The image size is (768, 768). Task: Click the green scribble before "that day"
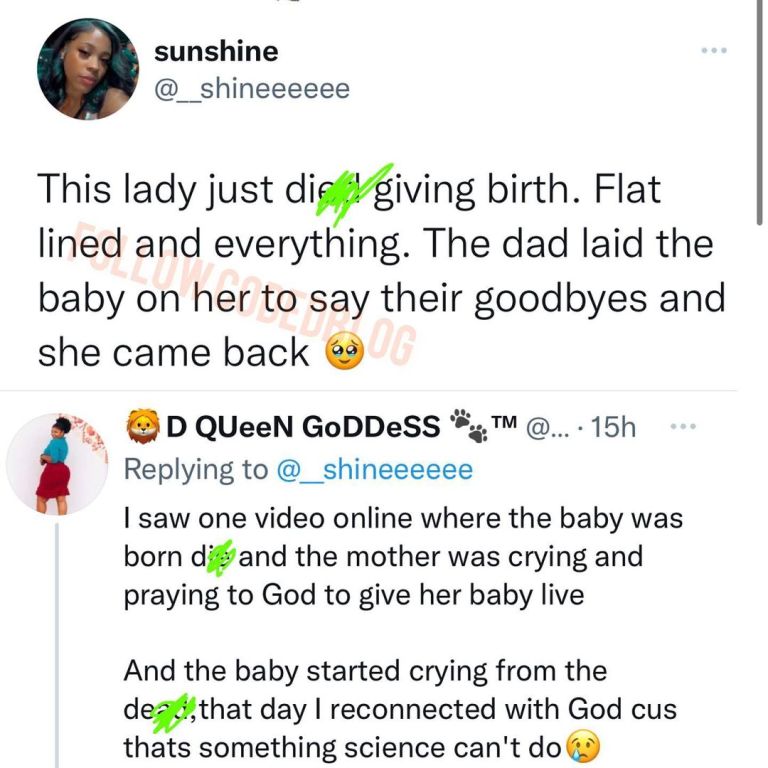tap(180, 709)
